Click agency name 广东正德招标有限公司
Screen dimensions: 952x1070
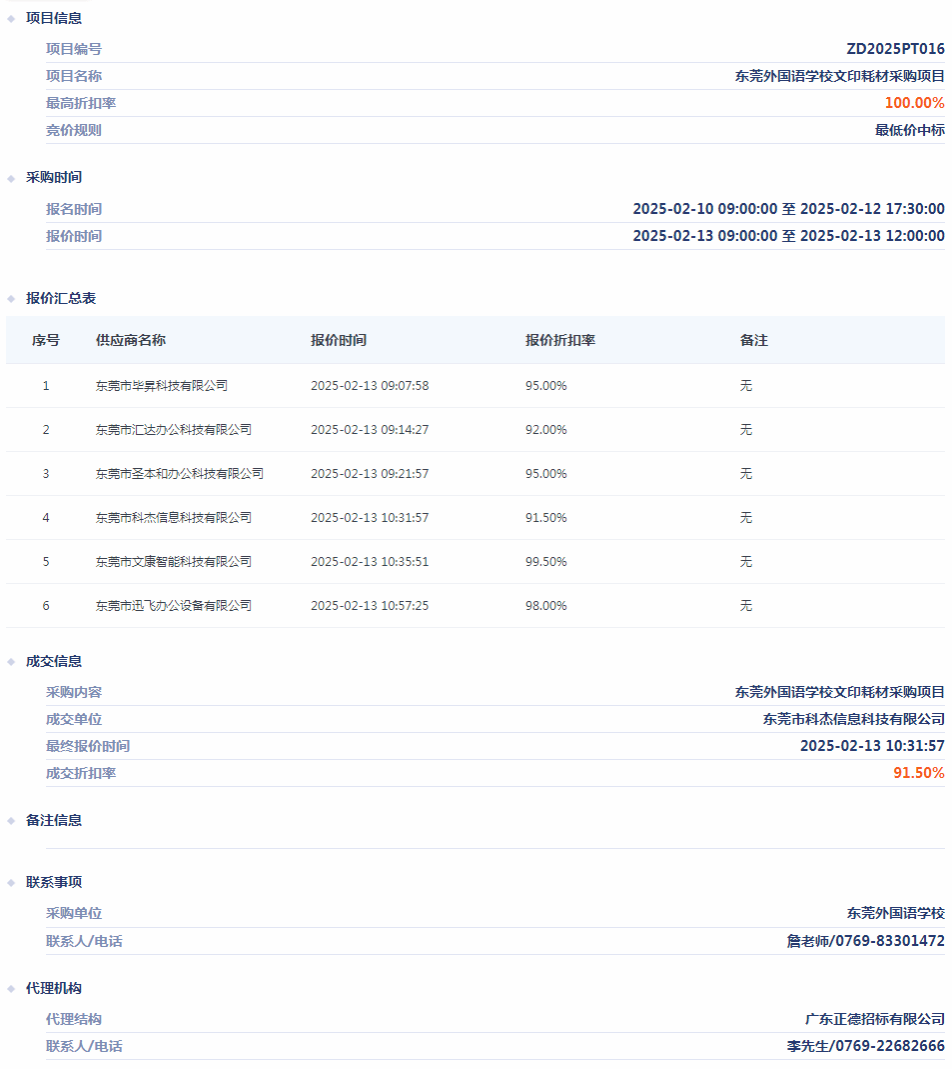click(875, 1019)
